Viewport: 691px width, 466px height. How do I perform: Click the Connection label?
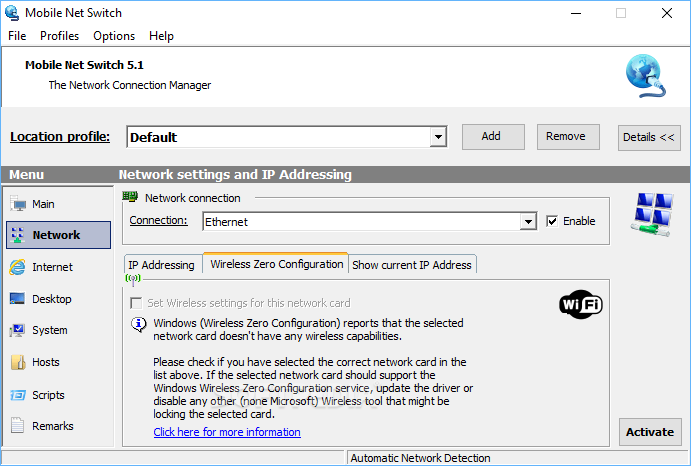(159, 220)
